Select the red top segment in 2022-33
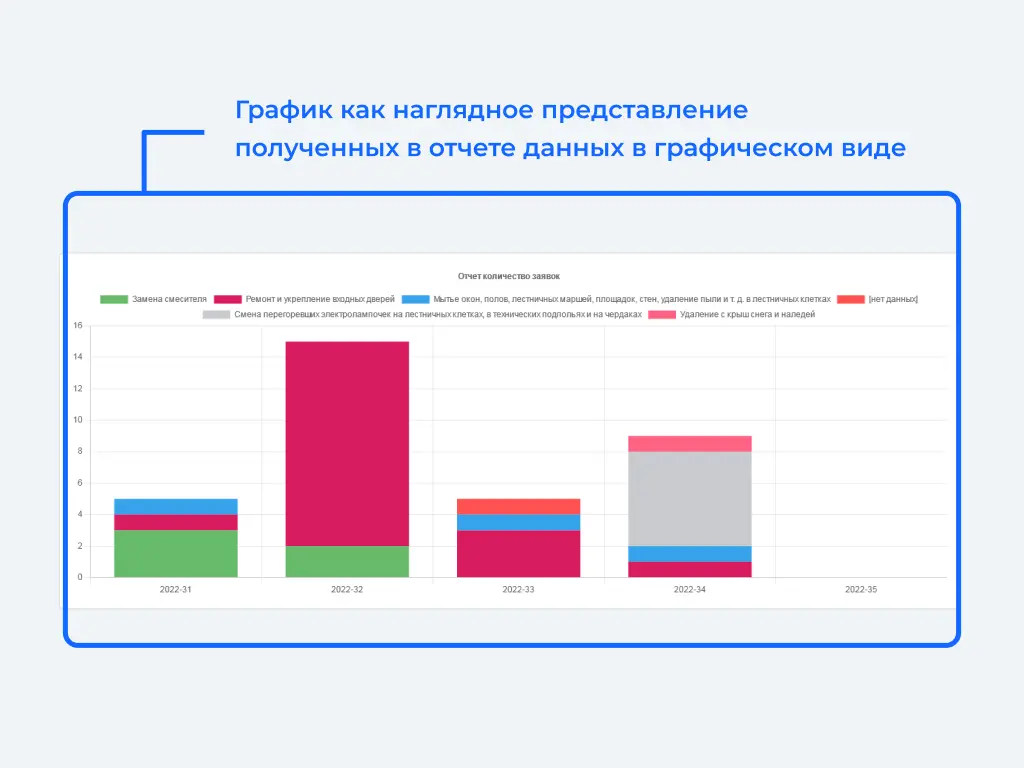 pos(518,506)
